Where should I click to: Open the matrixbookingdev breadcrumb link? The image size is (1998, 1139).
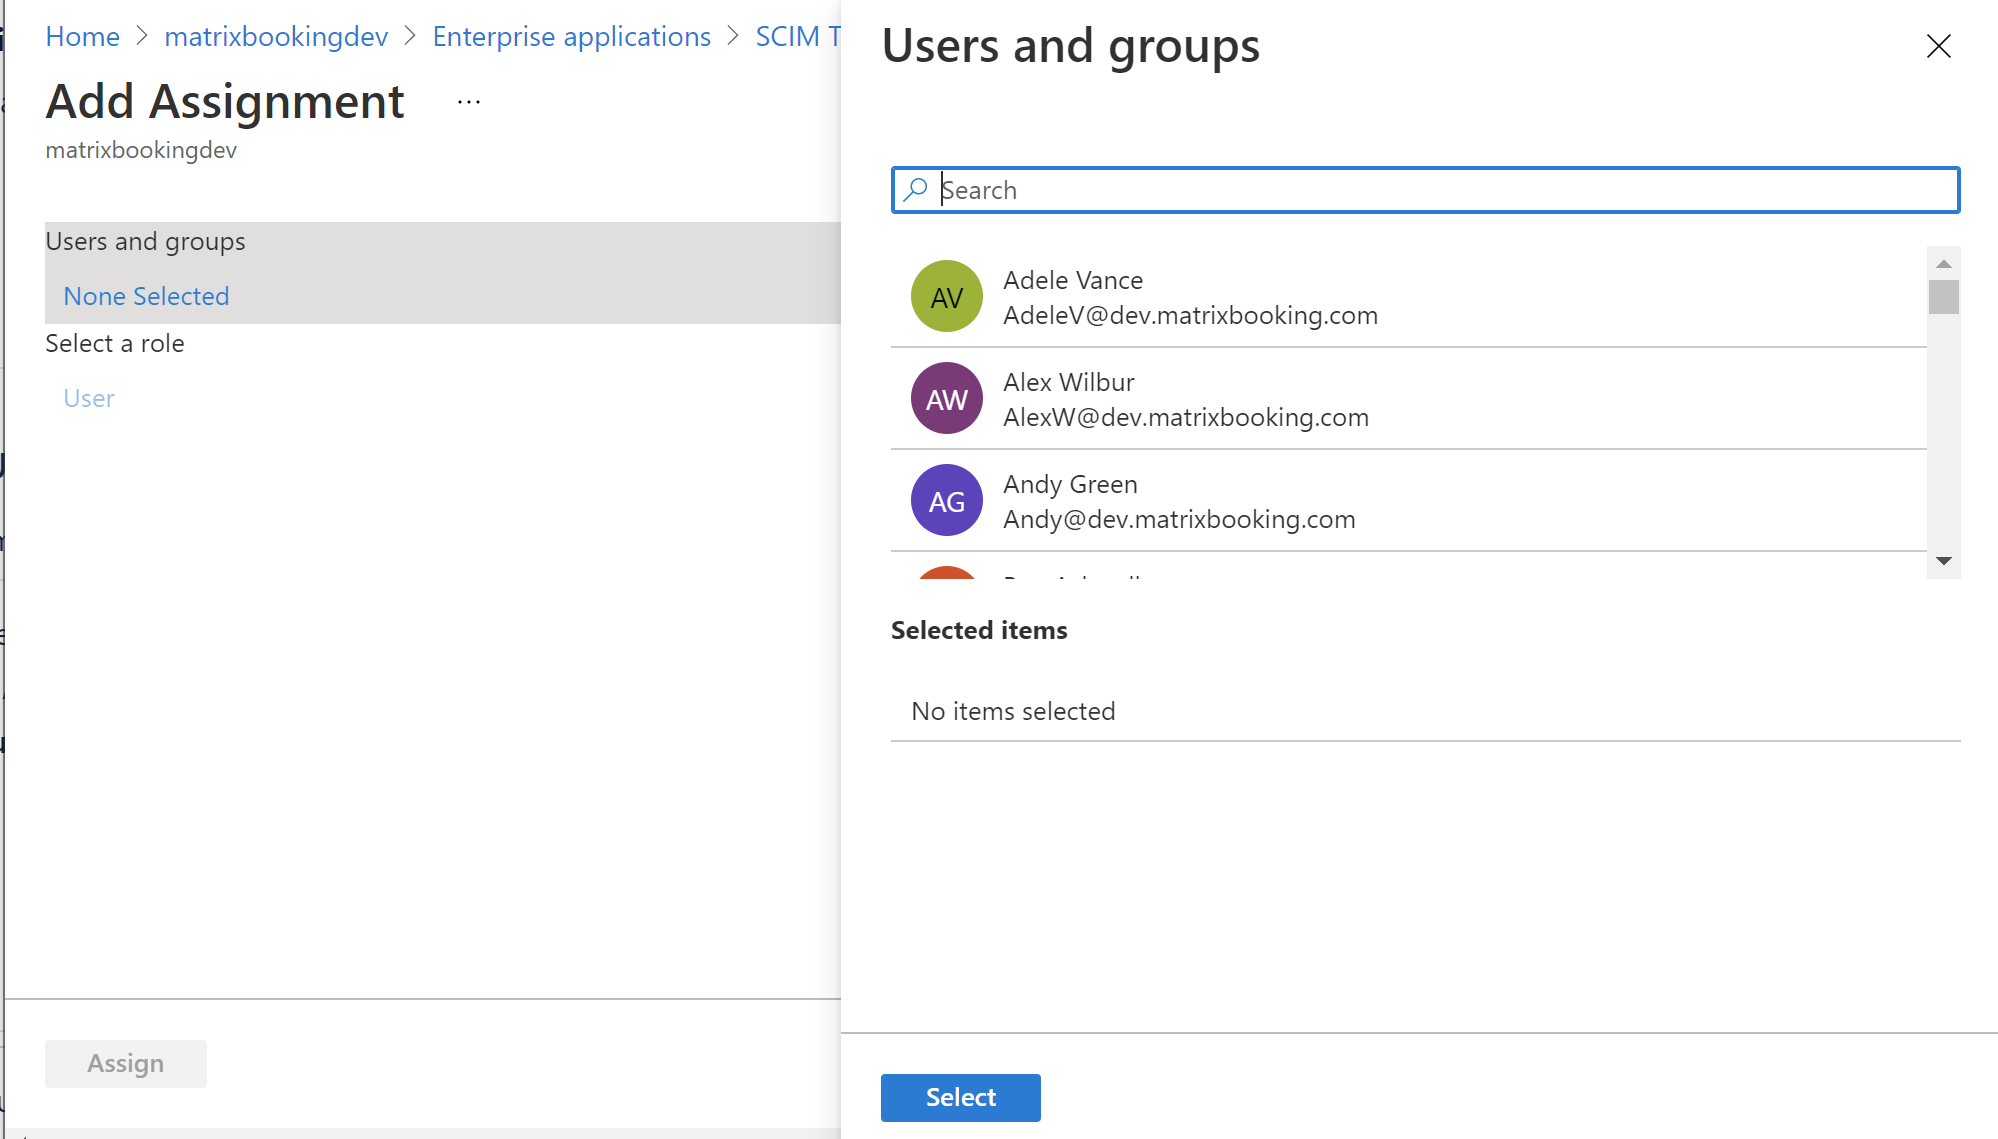point(276,37)
